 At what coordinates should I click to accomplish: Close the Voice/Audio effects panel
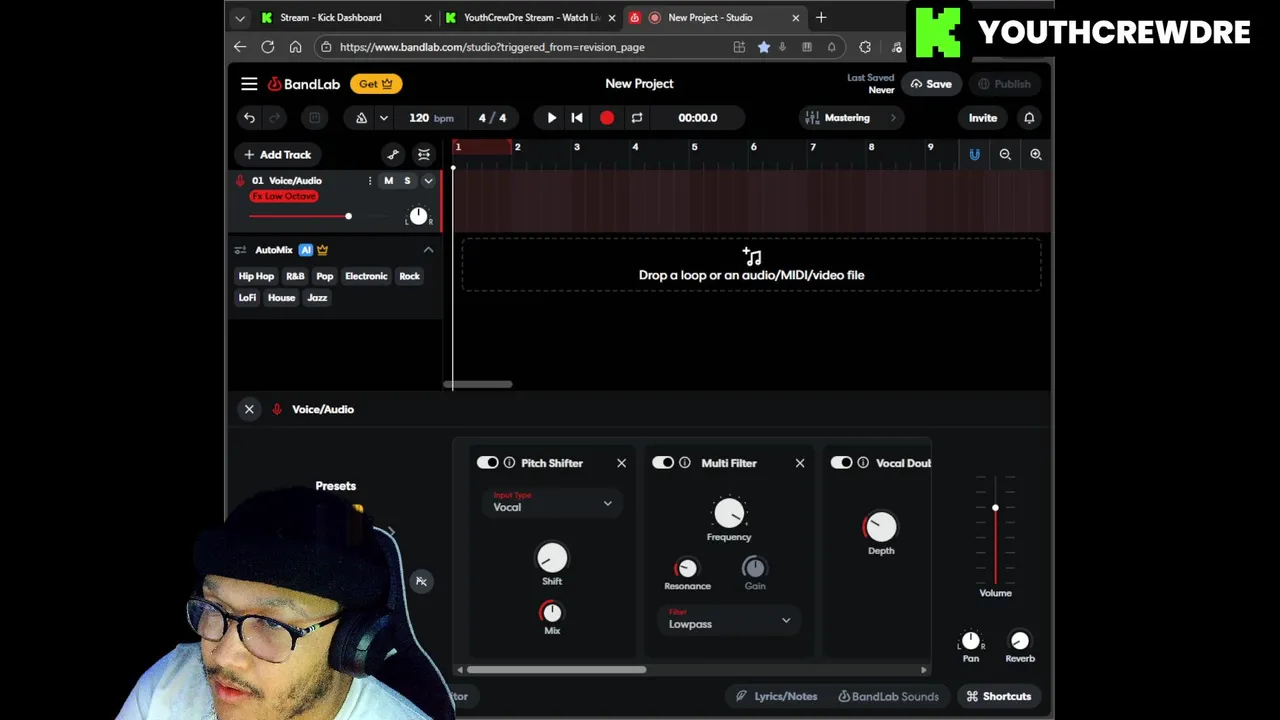pyautogui.click(x=249, y=409)
